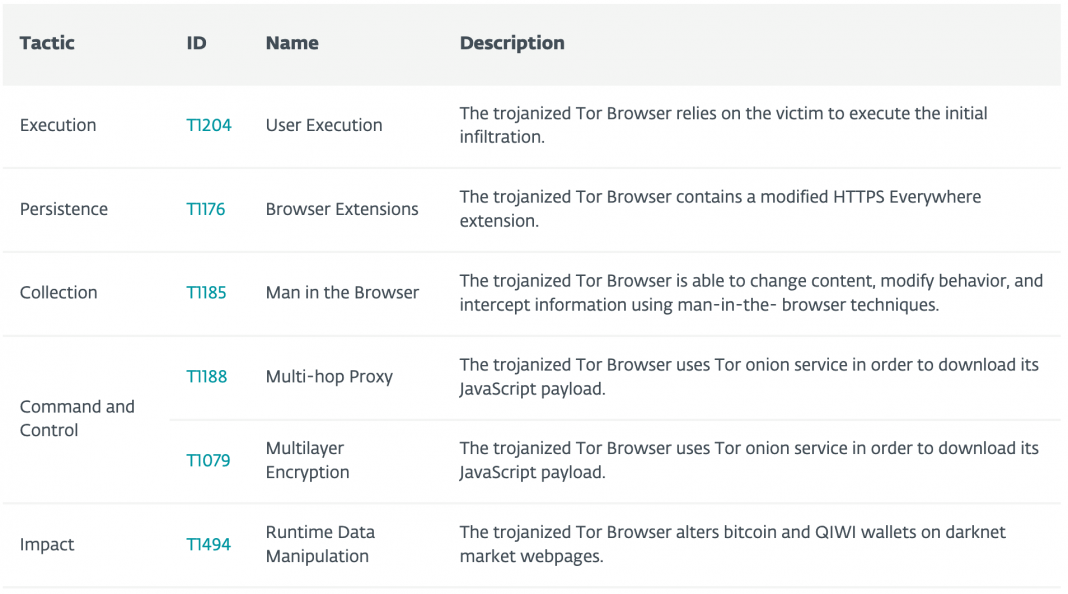Select the Persistence tactic cell
The height and width of the screenshot is (594, 1068).
(x=64, y=209)
